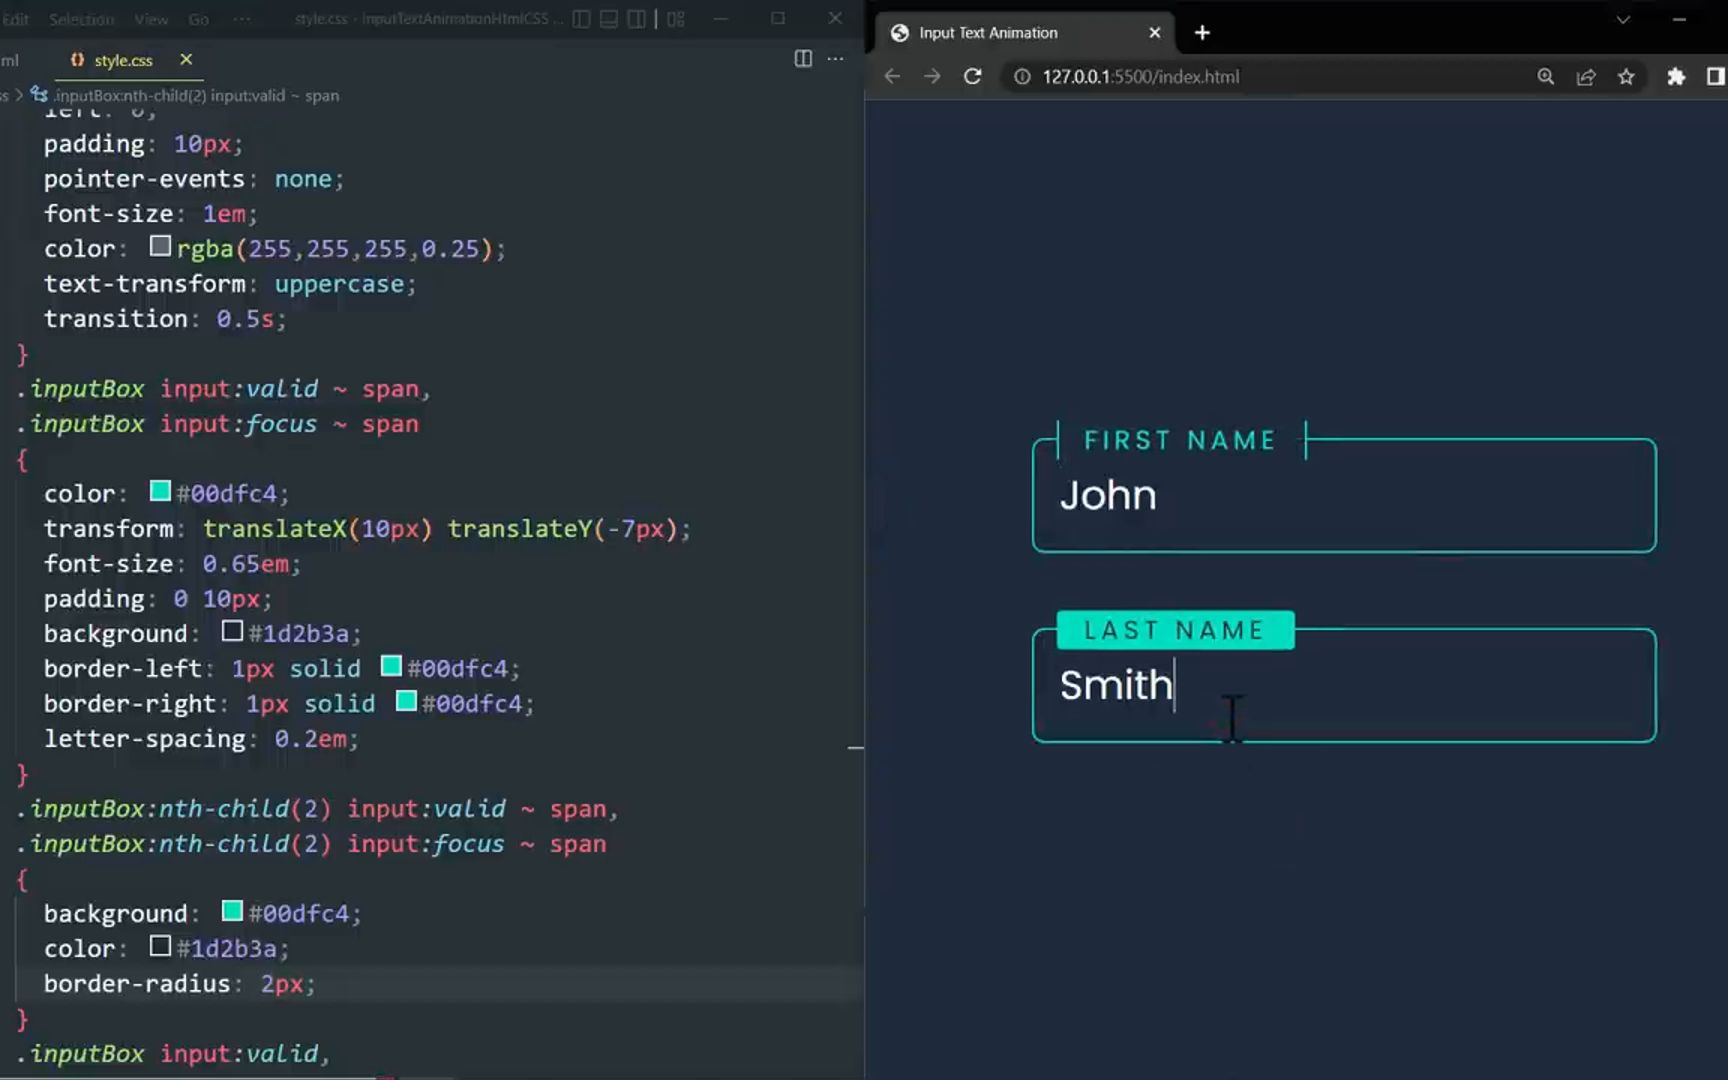Open customize layout icon in title bar

pos(676,19)
